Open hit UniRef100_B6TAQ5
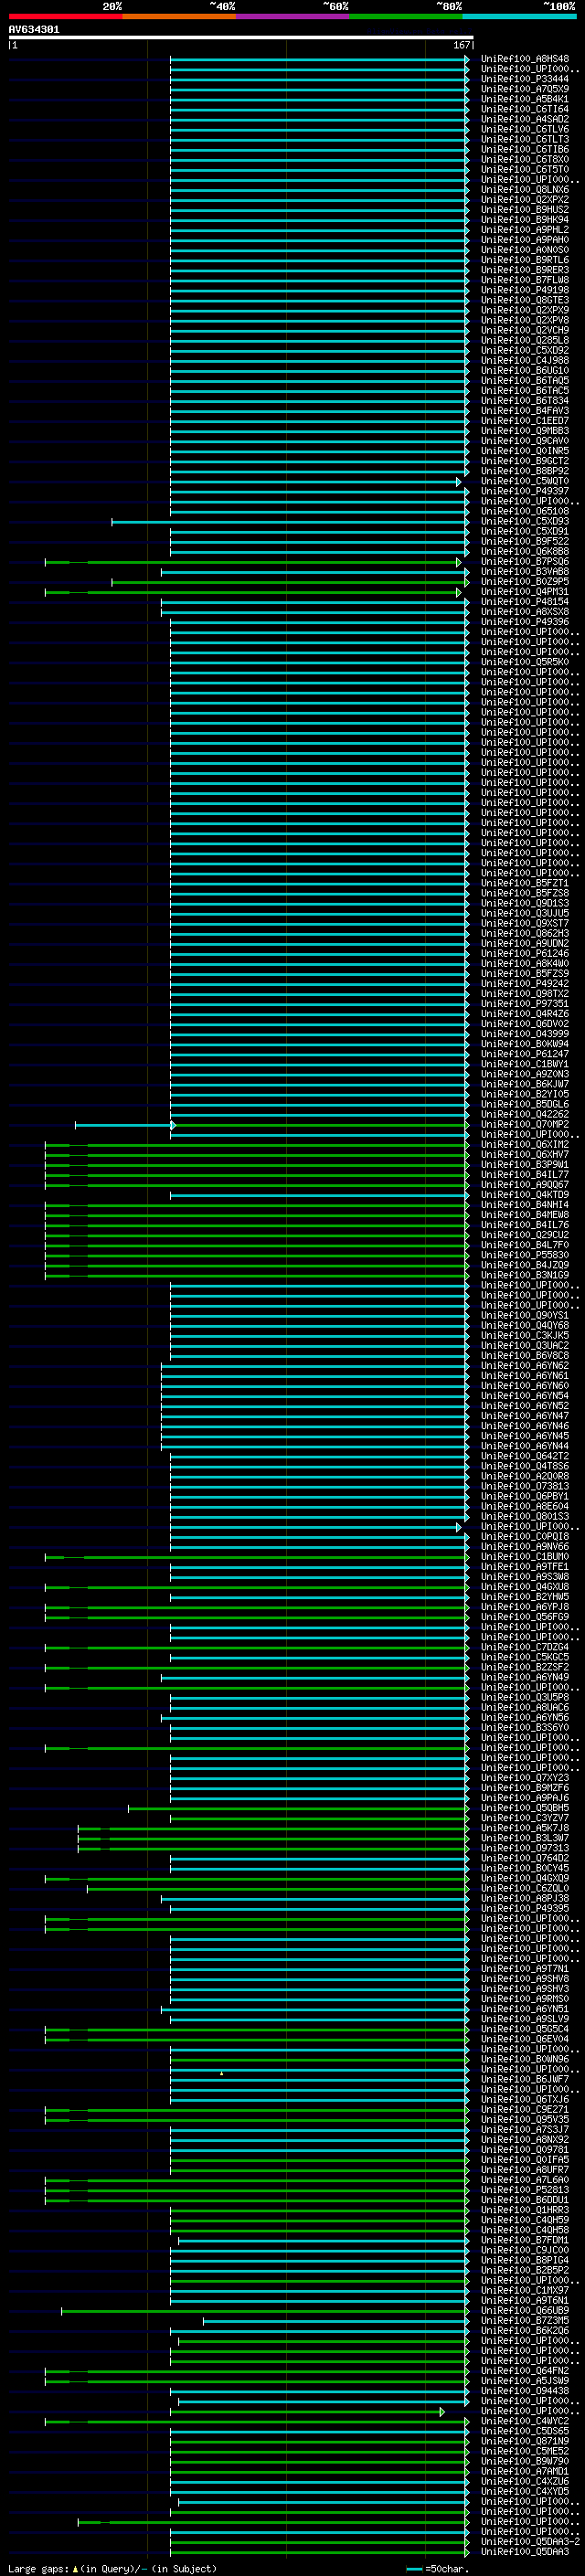 524,381
